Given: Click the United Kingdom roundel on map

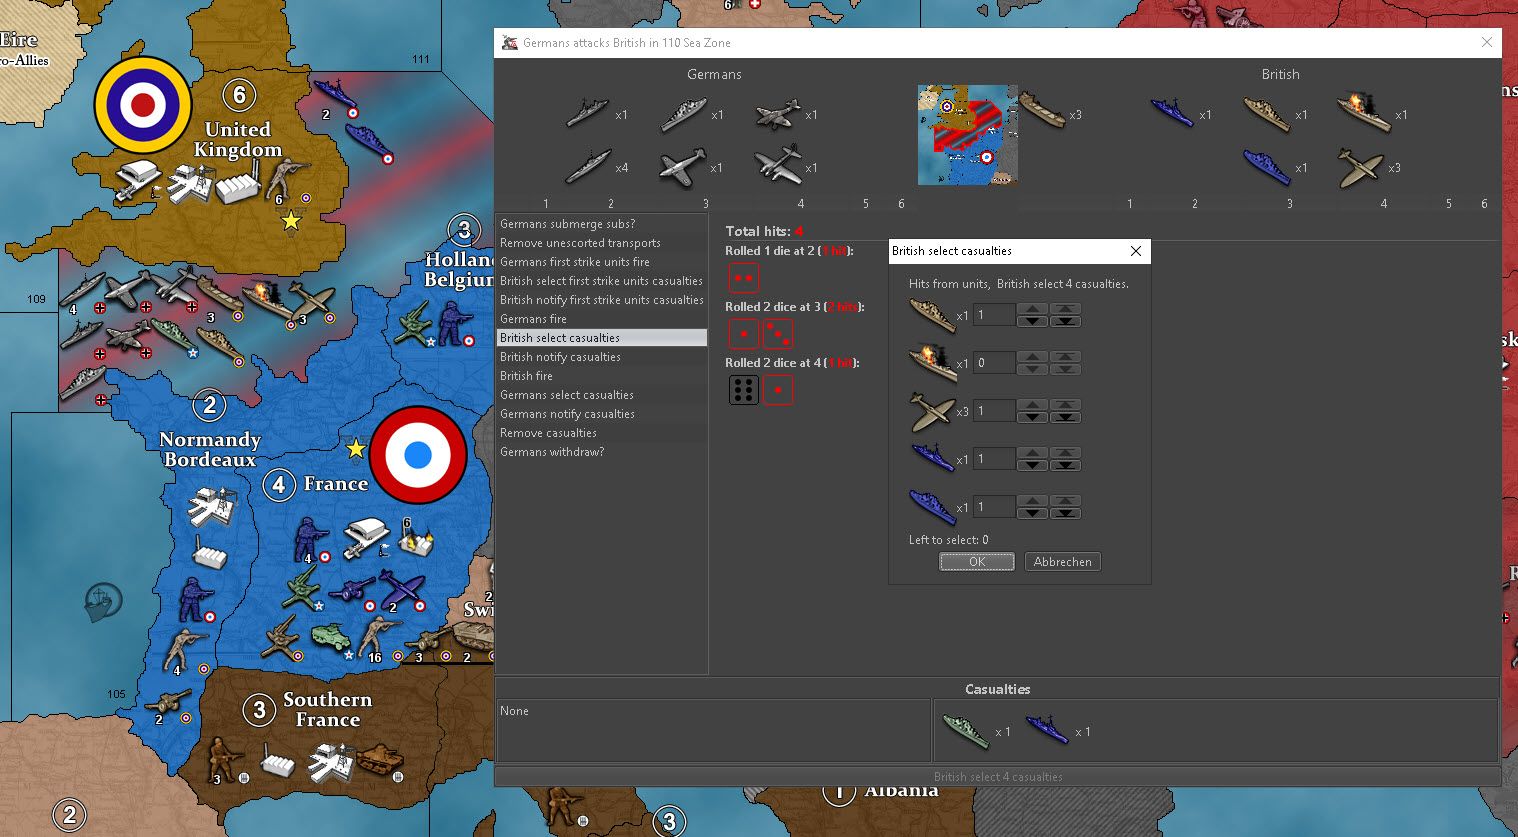Looking at the screenshot, I should (x=143, y=104).
